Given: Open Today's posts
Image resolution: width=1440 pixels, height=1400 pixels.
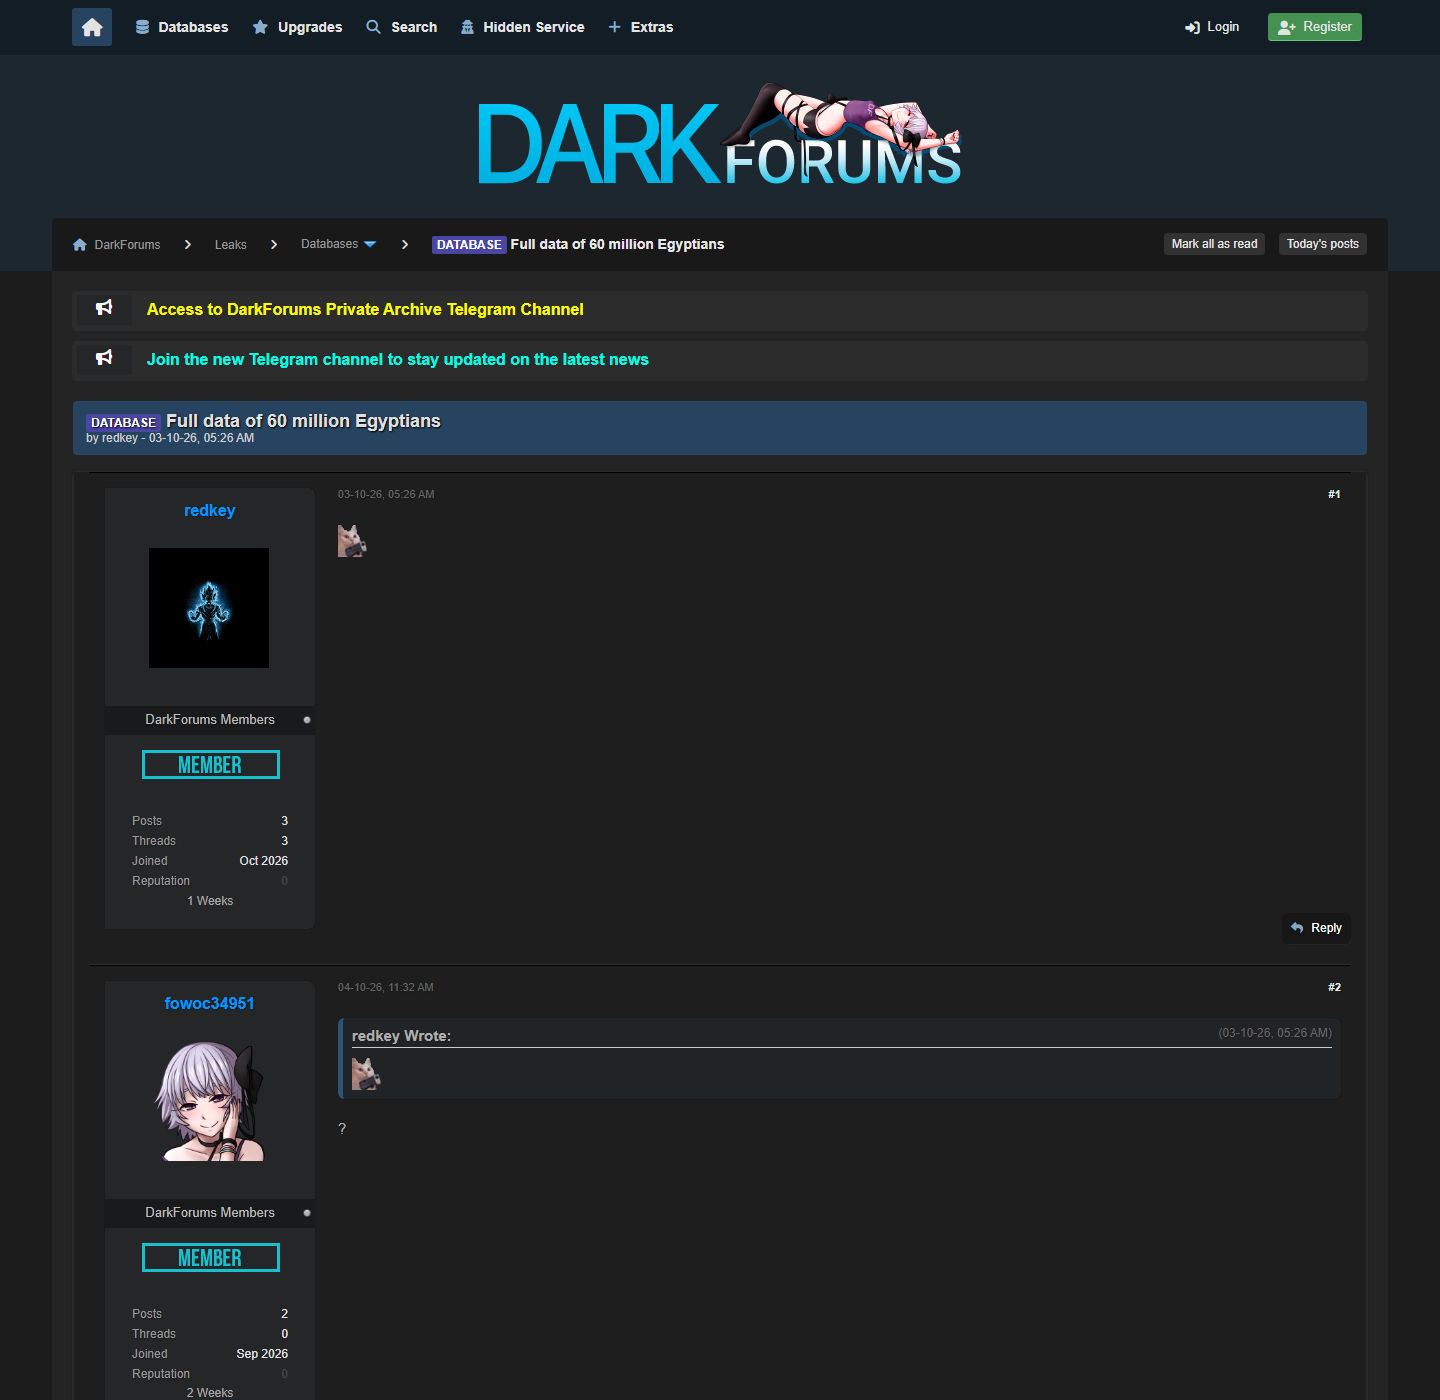Looking at the screenshot, I should [1323, 244].
